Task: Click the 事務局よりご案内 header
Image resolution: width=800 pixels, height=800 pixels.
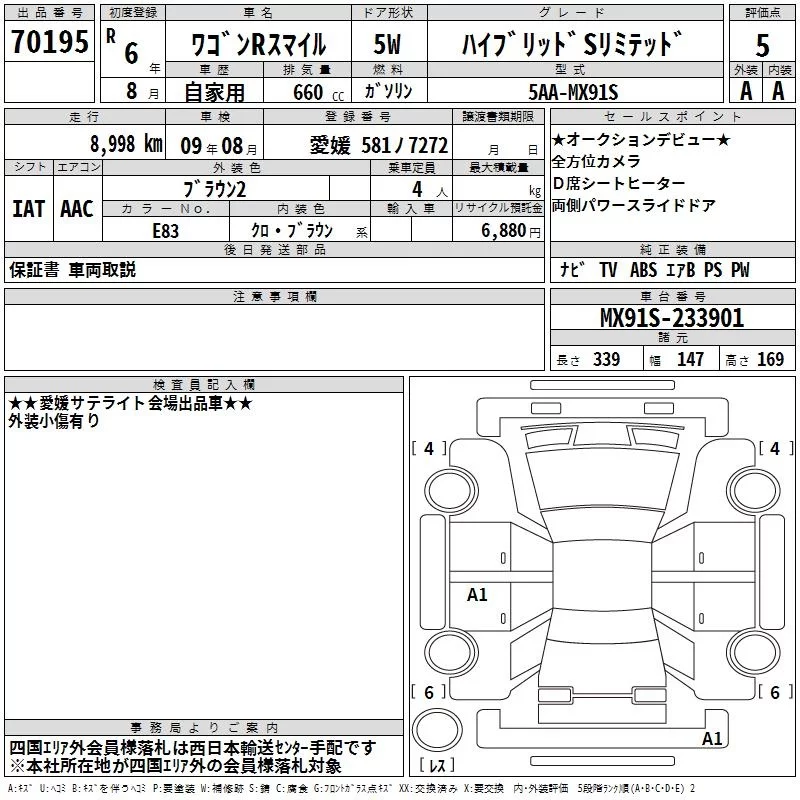Action: [x=204, y=728]
